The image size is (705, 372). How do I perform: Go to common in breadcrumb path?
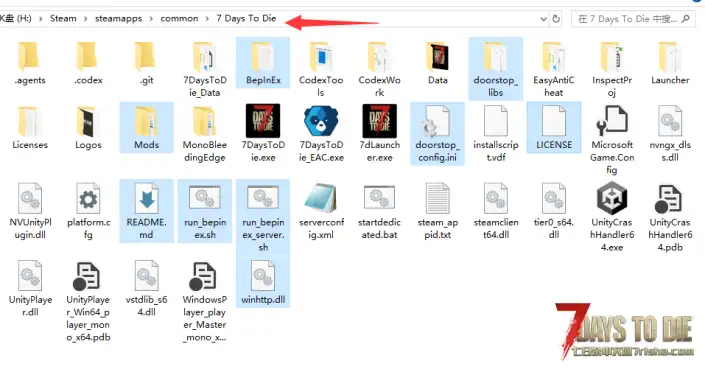click(179, 18)
